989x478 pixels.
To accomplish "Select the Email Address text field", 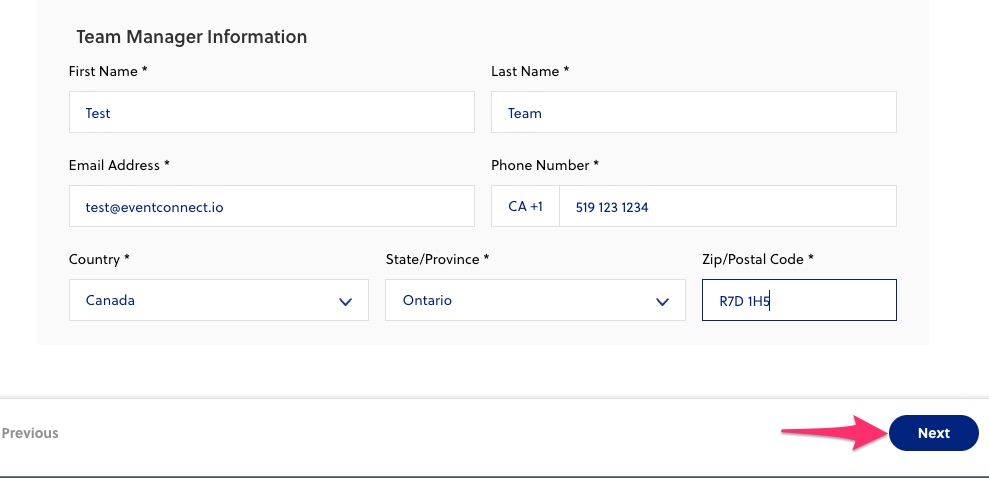I will click(x=271, y=207).
